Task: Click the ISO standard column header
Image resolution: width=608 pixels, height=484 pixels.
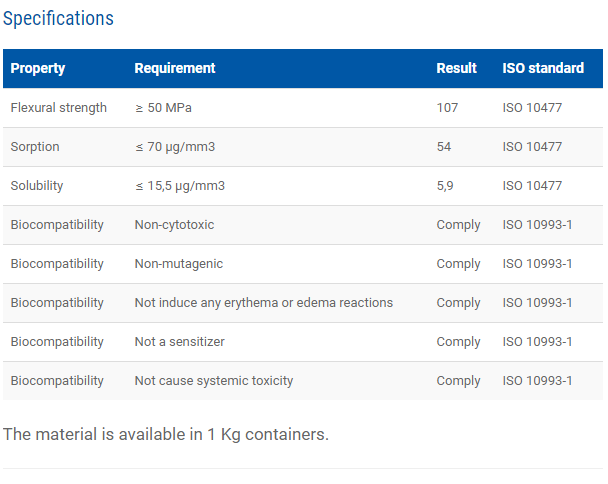Action: pyautogui.click(x=543, y=68)
